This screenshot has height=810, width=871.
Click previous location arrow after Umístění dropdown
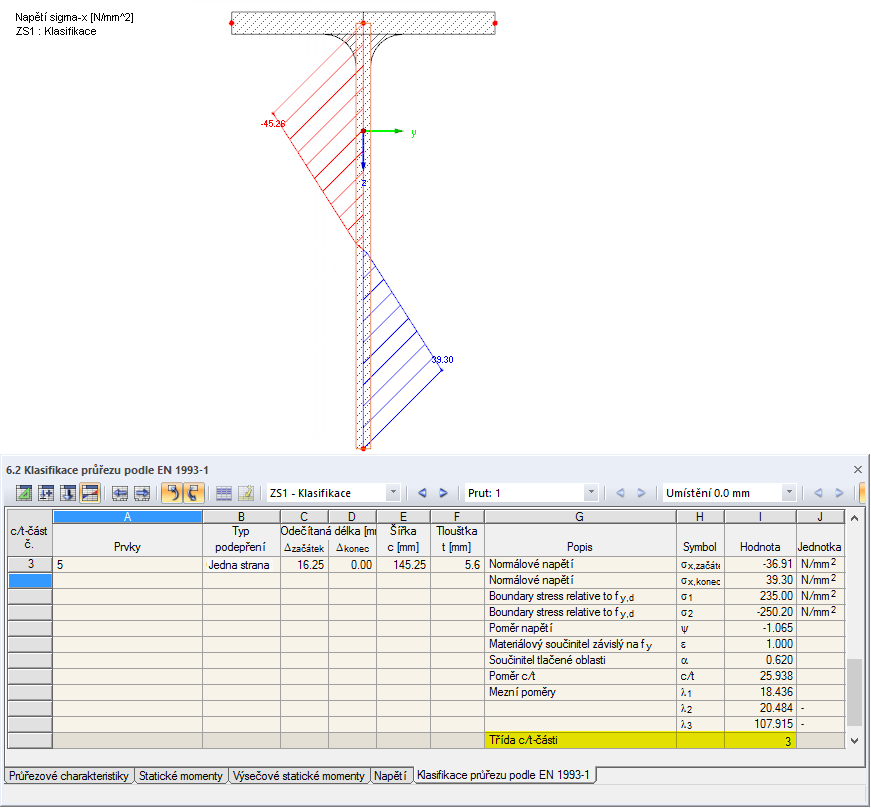coord(818,493)
